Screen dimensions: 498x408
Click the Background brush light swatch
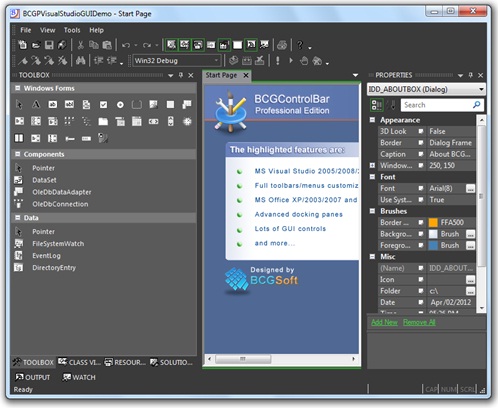(x=433, y=234)
